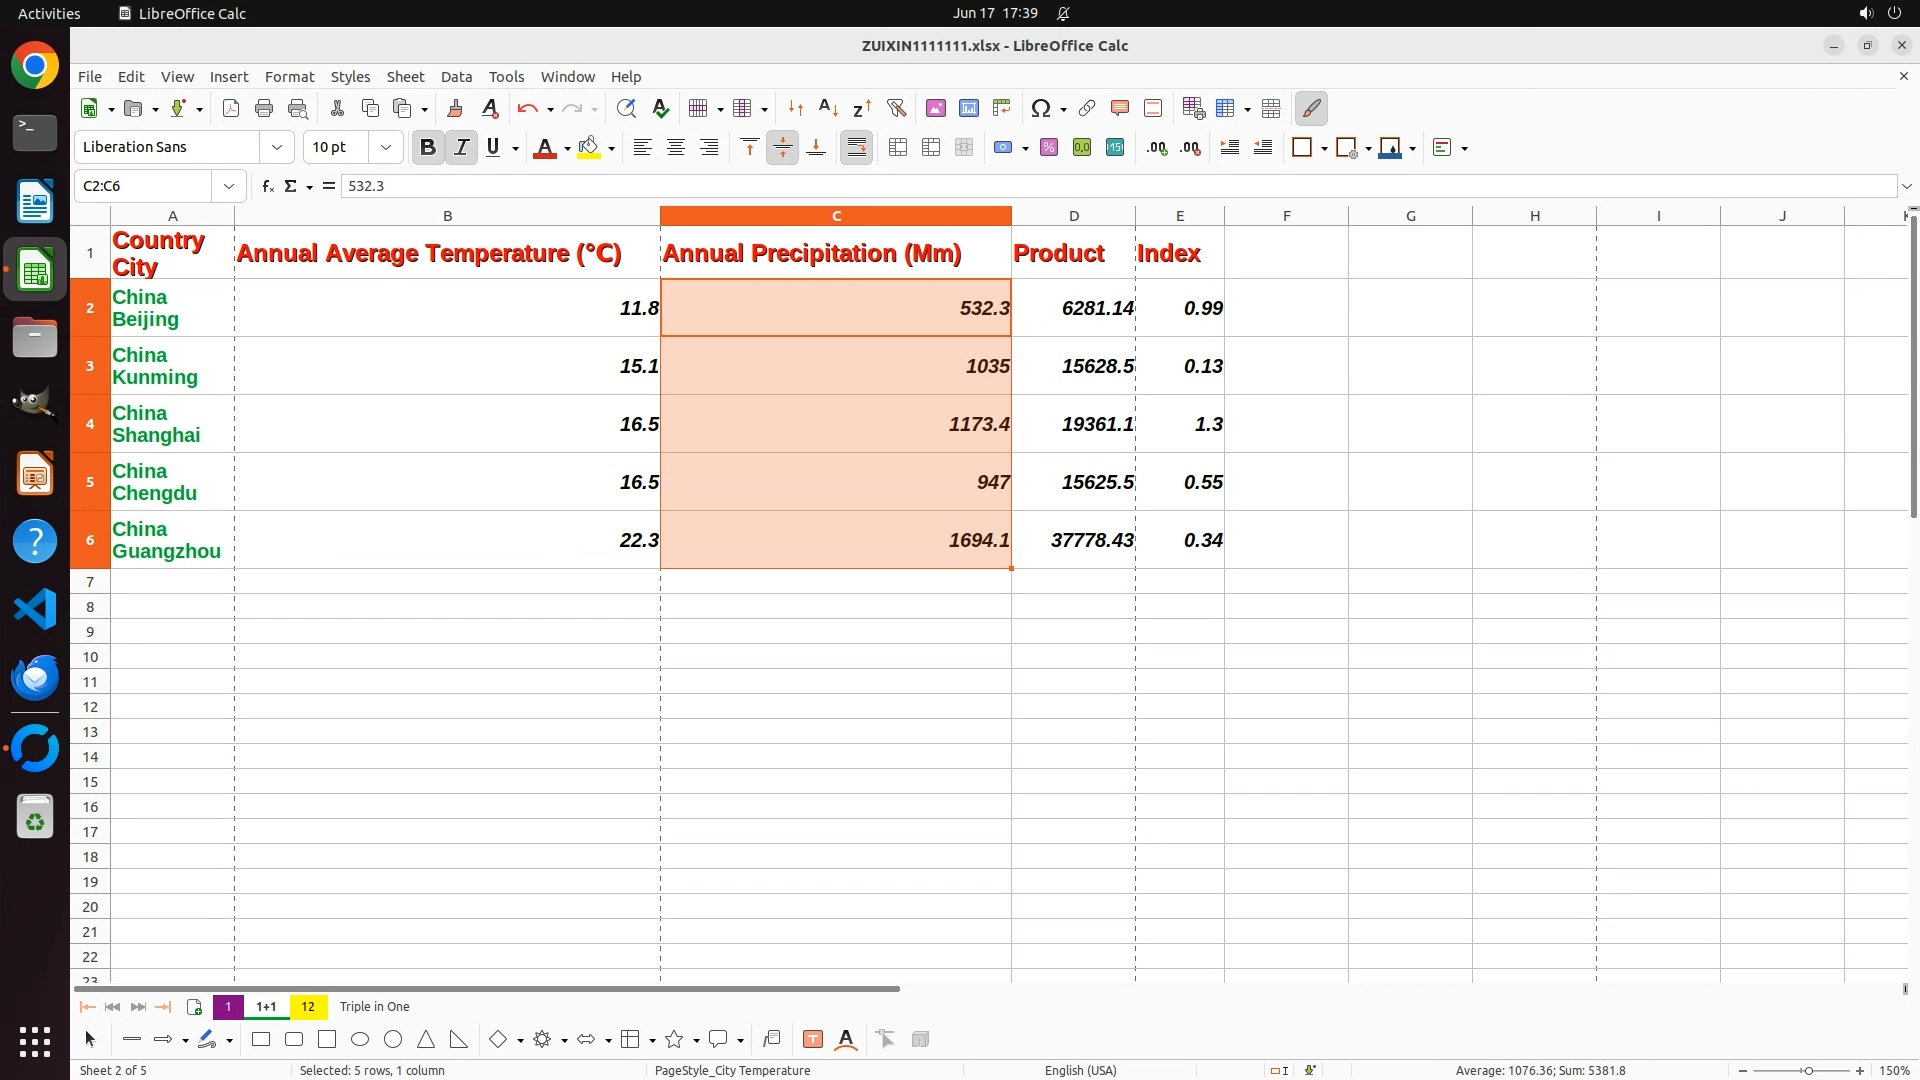The width and height of the screenshot is (1920, 1080).
Task: Switch to the Triple in One sheet tab
Action: click(x=374, y=1006)
